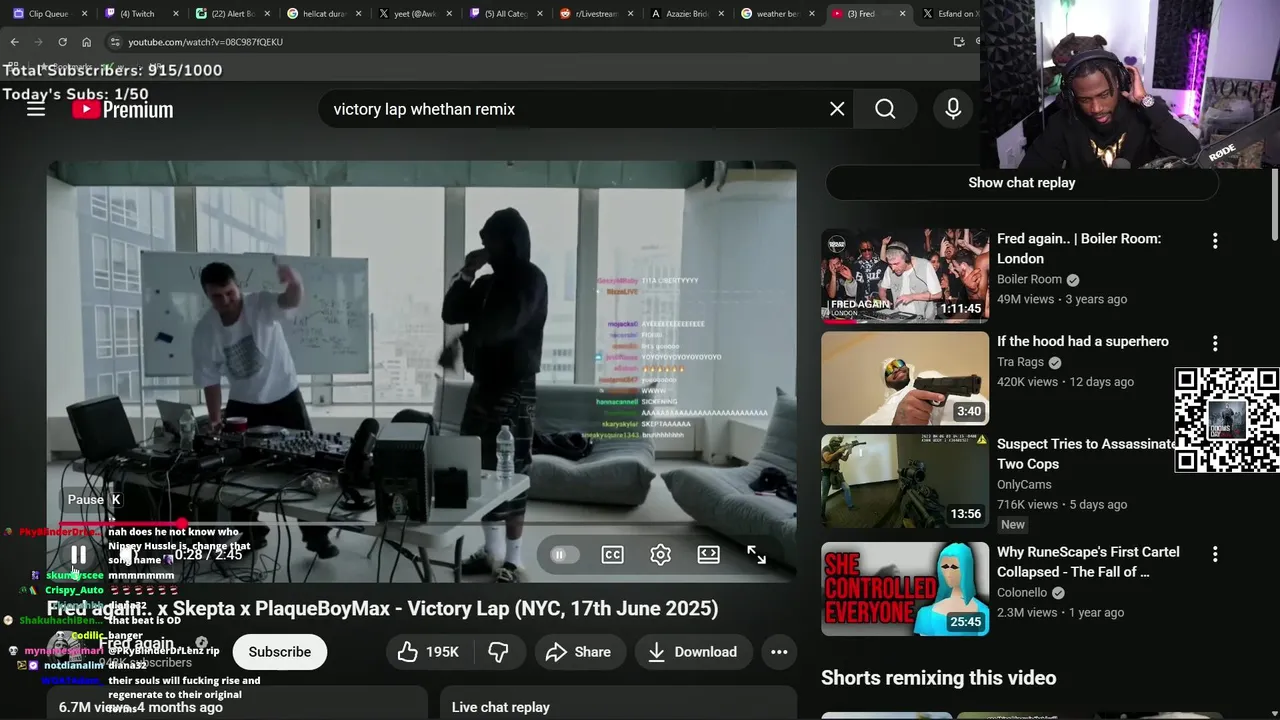The height and width of the screenshot is (720, 1280).
Task: Click Show chat replay button
Action: click(x=1022, y=183)
